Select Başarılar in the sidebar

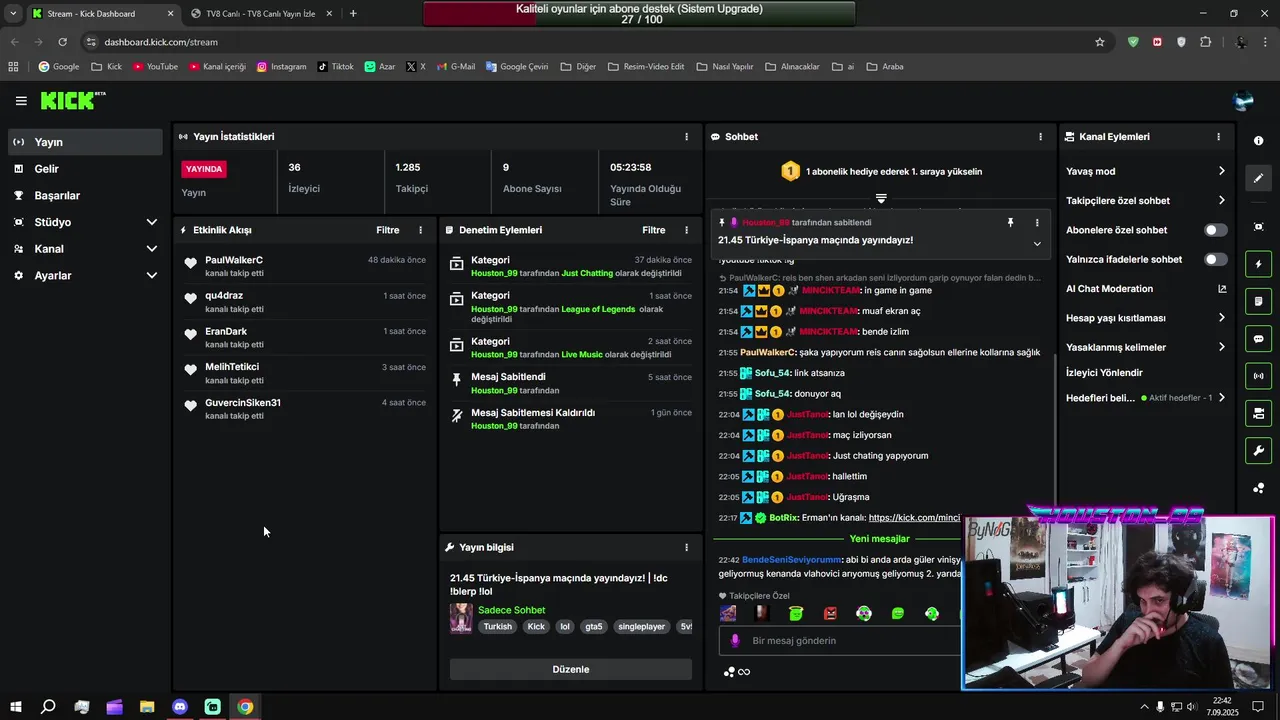(85, 195)
